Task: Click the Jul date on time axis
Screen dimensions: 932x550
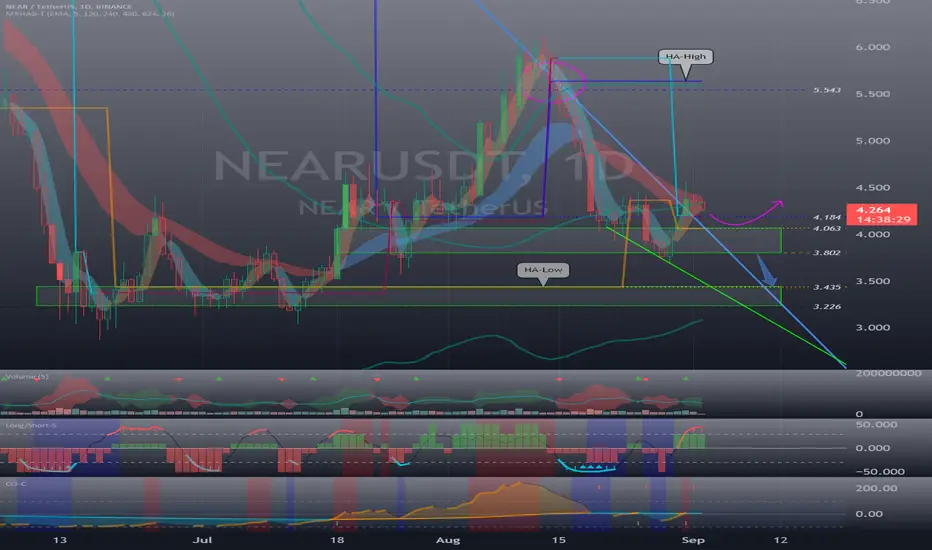Action: (x=203, y=540)
